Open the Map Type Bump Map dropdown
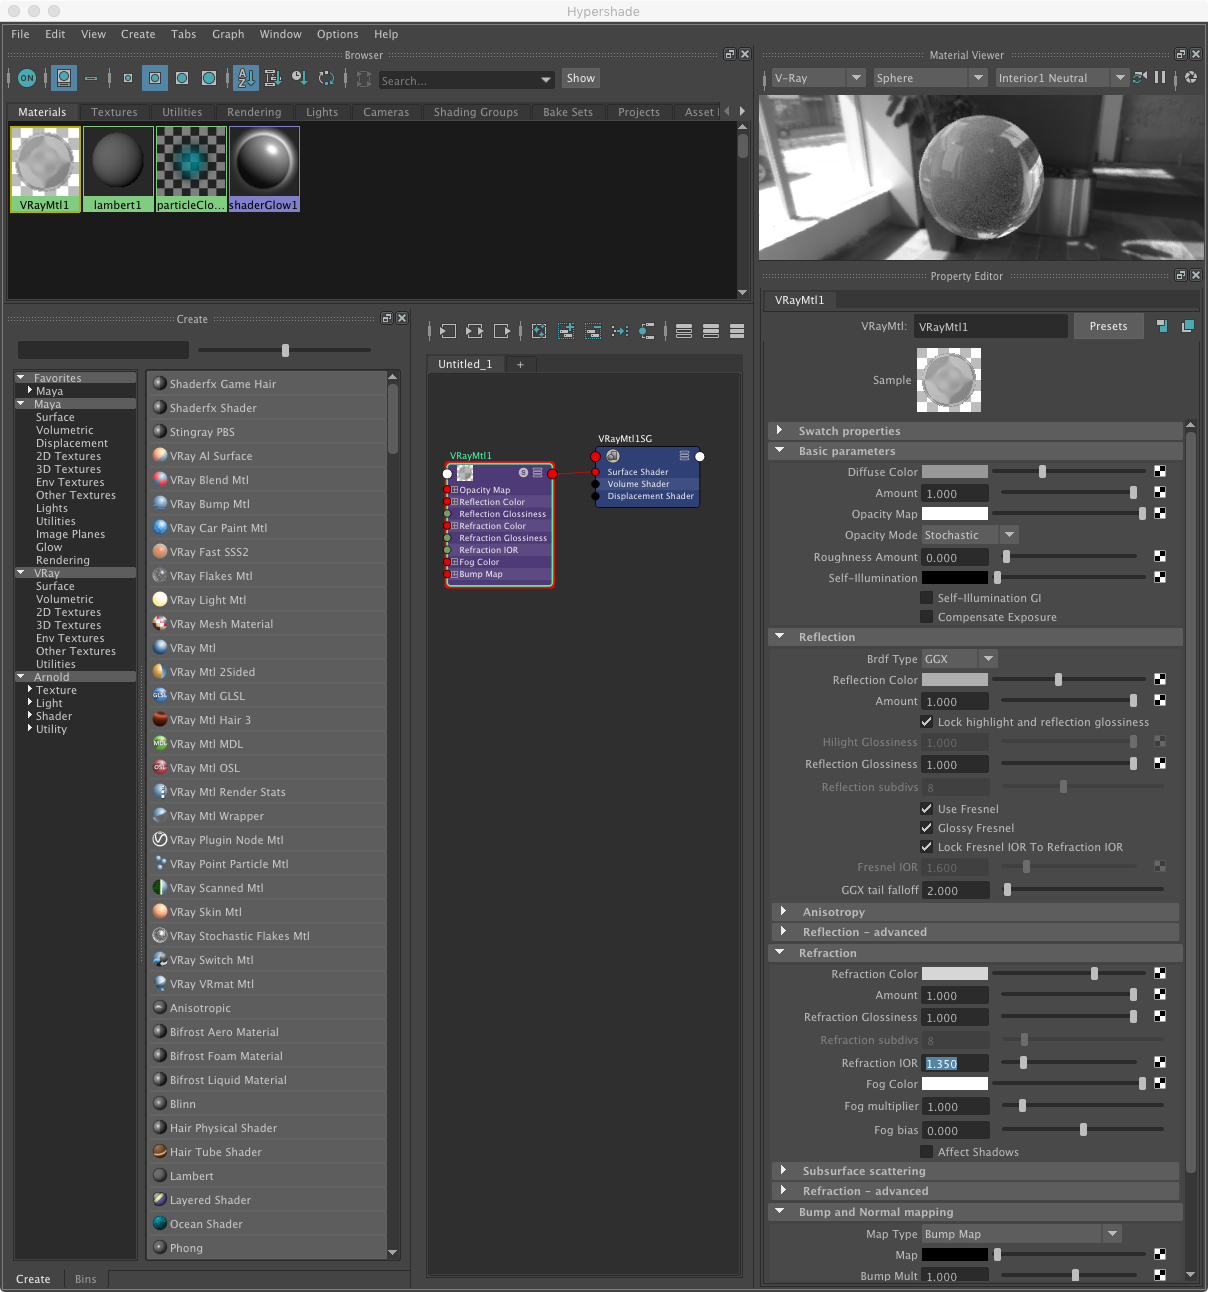 pyautogui.click(x=1021, y=1234)
